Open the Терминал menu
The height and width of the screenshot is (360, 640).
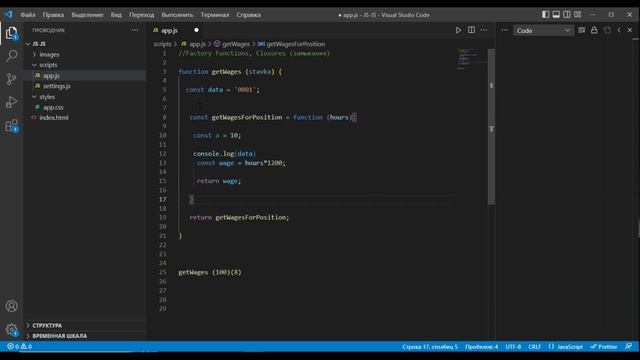click(215, 15)
